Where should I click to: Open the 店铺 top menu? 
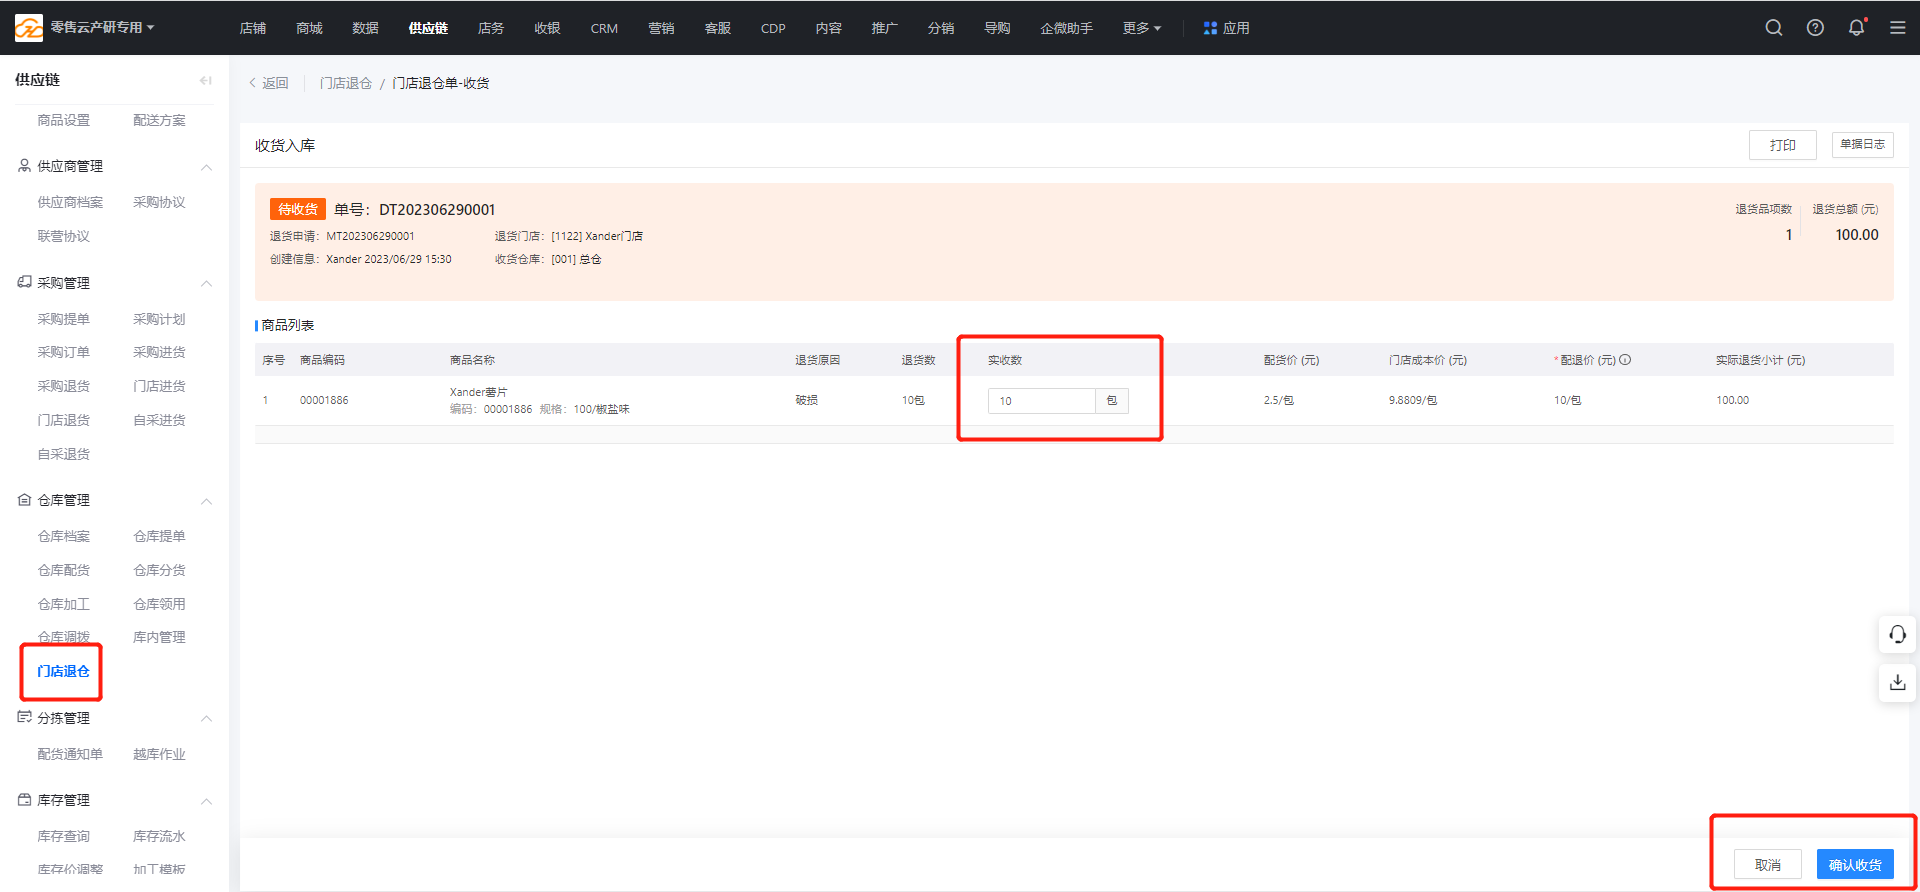(x=253, y=28)
